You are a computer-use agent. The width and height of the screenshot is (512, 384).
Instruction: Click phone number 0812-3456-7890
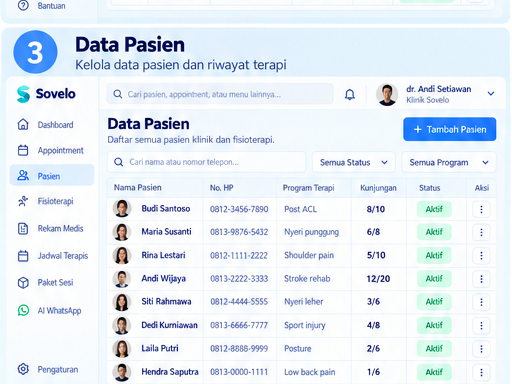(x=239, y=209)
